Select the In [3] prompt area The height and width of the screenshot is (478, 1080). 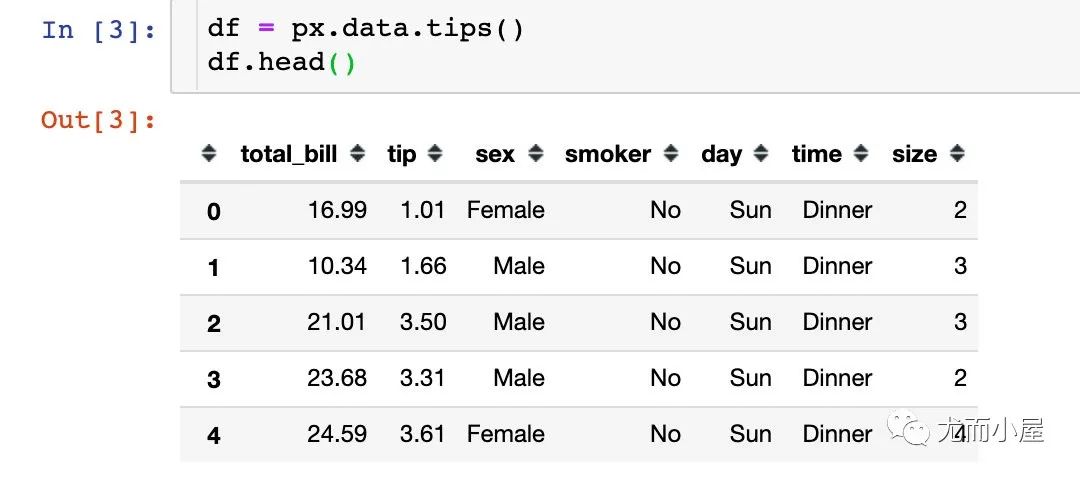pos(99,30)
